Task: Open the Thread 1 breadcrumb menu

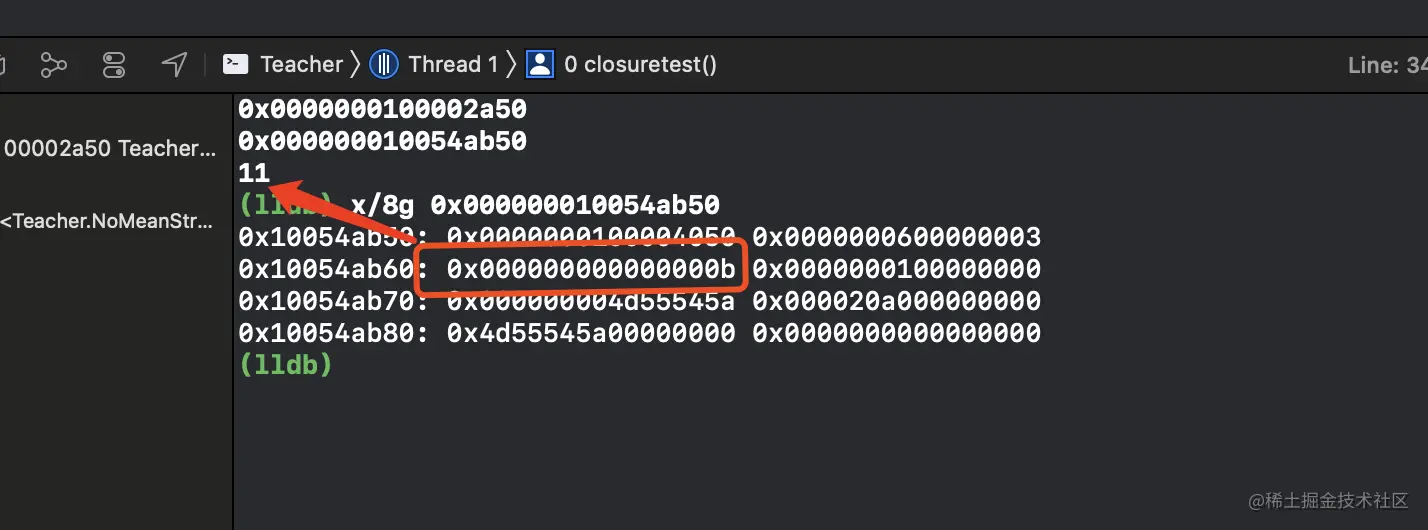Action: pyautogui.click(x=453, y=65)
